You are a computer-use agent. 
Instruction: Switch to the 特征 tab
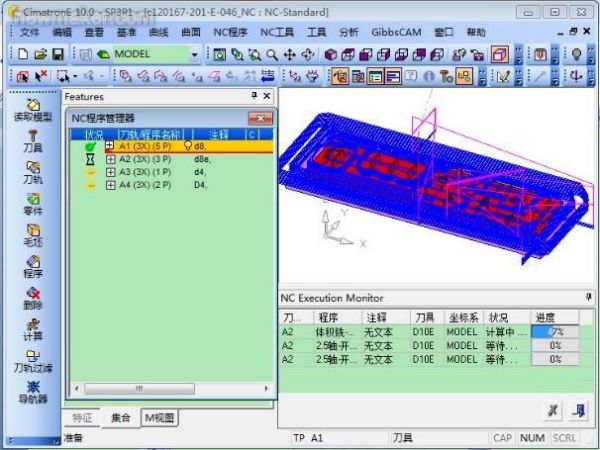pyautogui.click(x=83, y=418)
